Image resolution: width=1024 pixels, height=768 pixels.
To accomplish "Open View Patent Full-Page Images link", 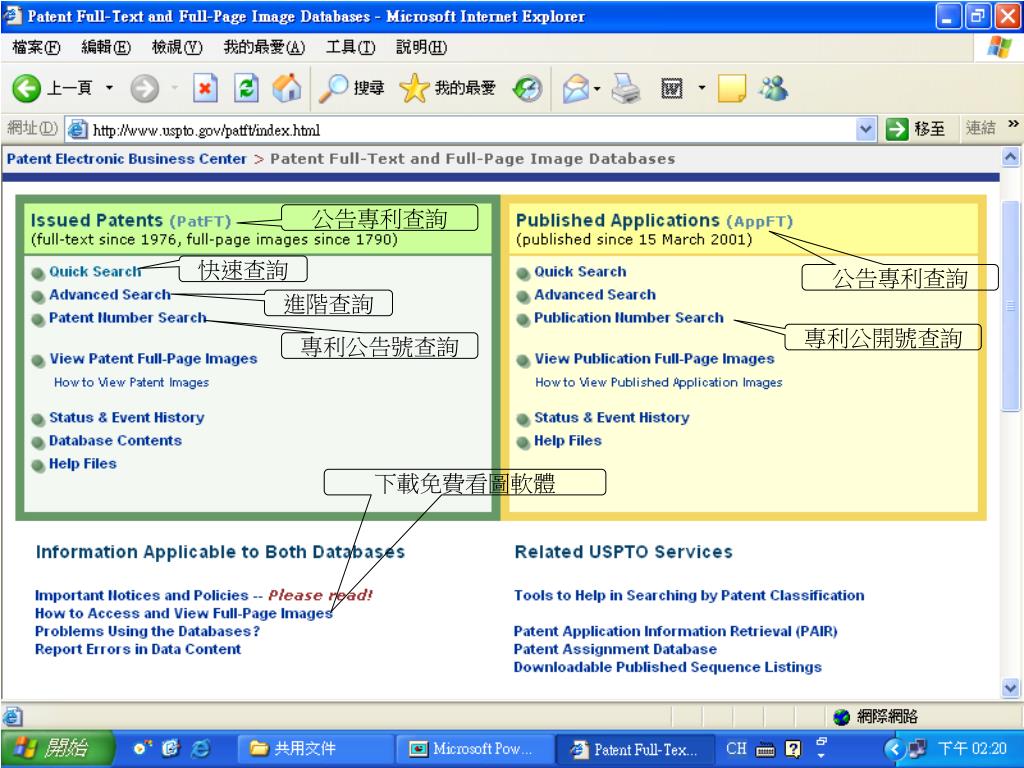I will [x=153, y=359].
